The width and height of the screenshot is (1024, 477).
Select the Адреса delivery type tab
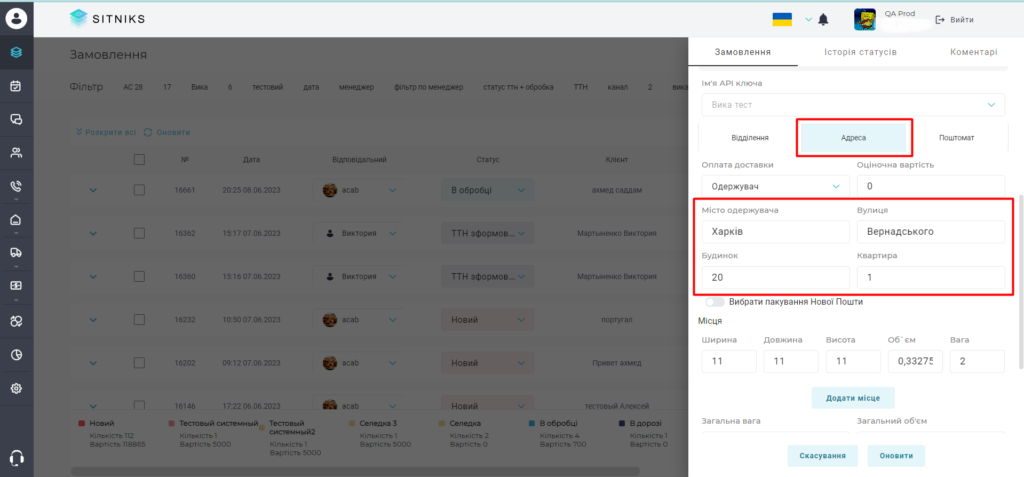point(853,138)
